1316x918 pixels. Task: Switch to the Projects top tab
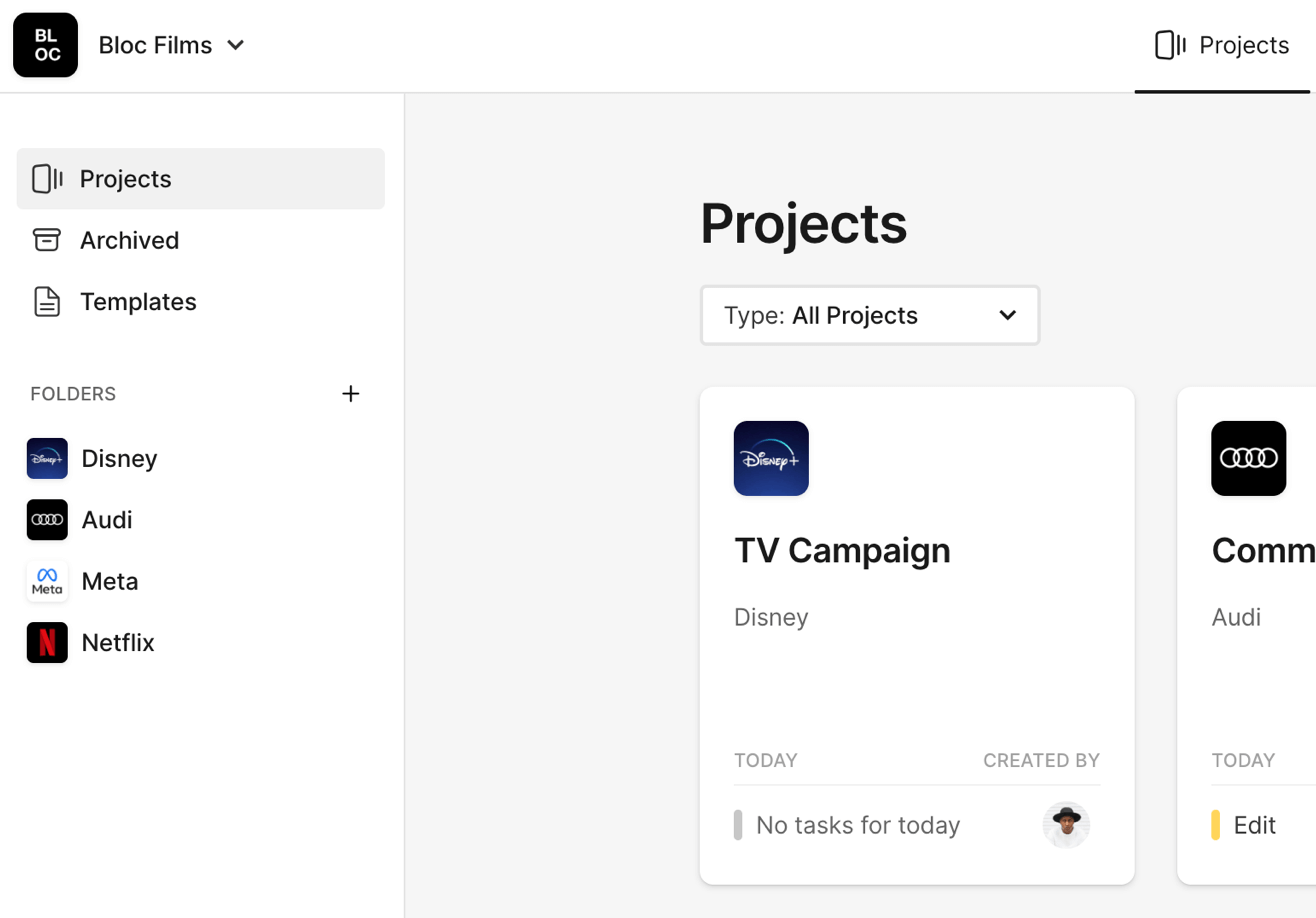[1222, 45]
